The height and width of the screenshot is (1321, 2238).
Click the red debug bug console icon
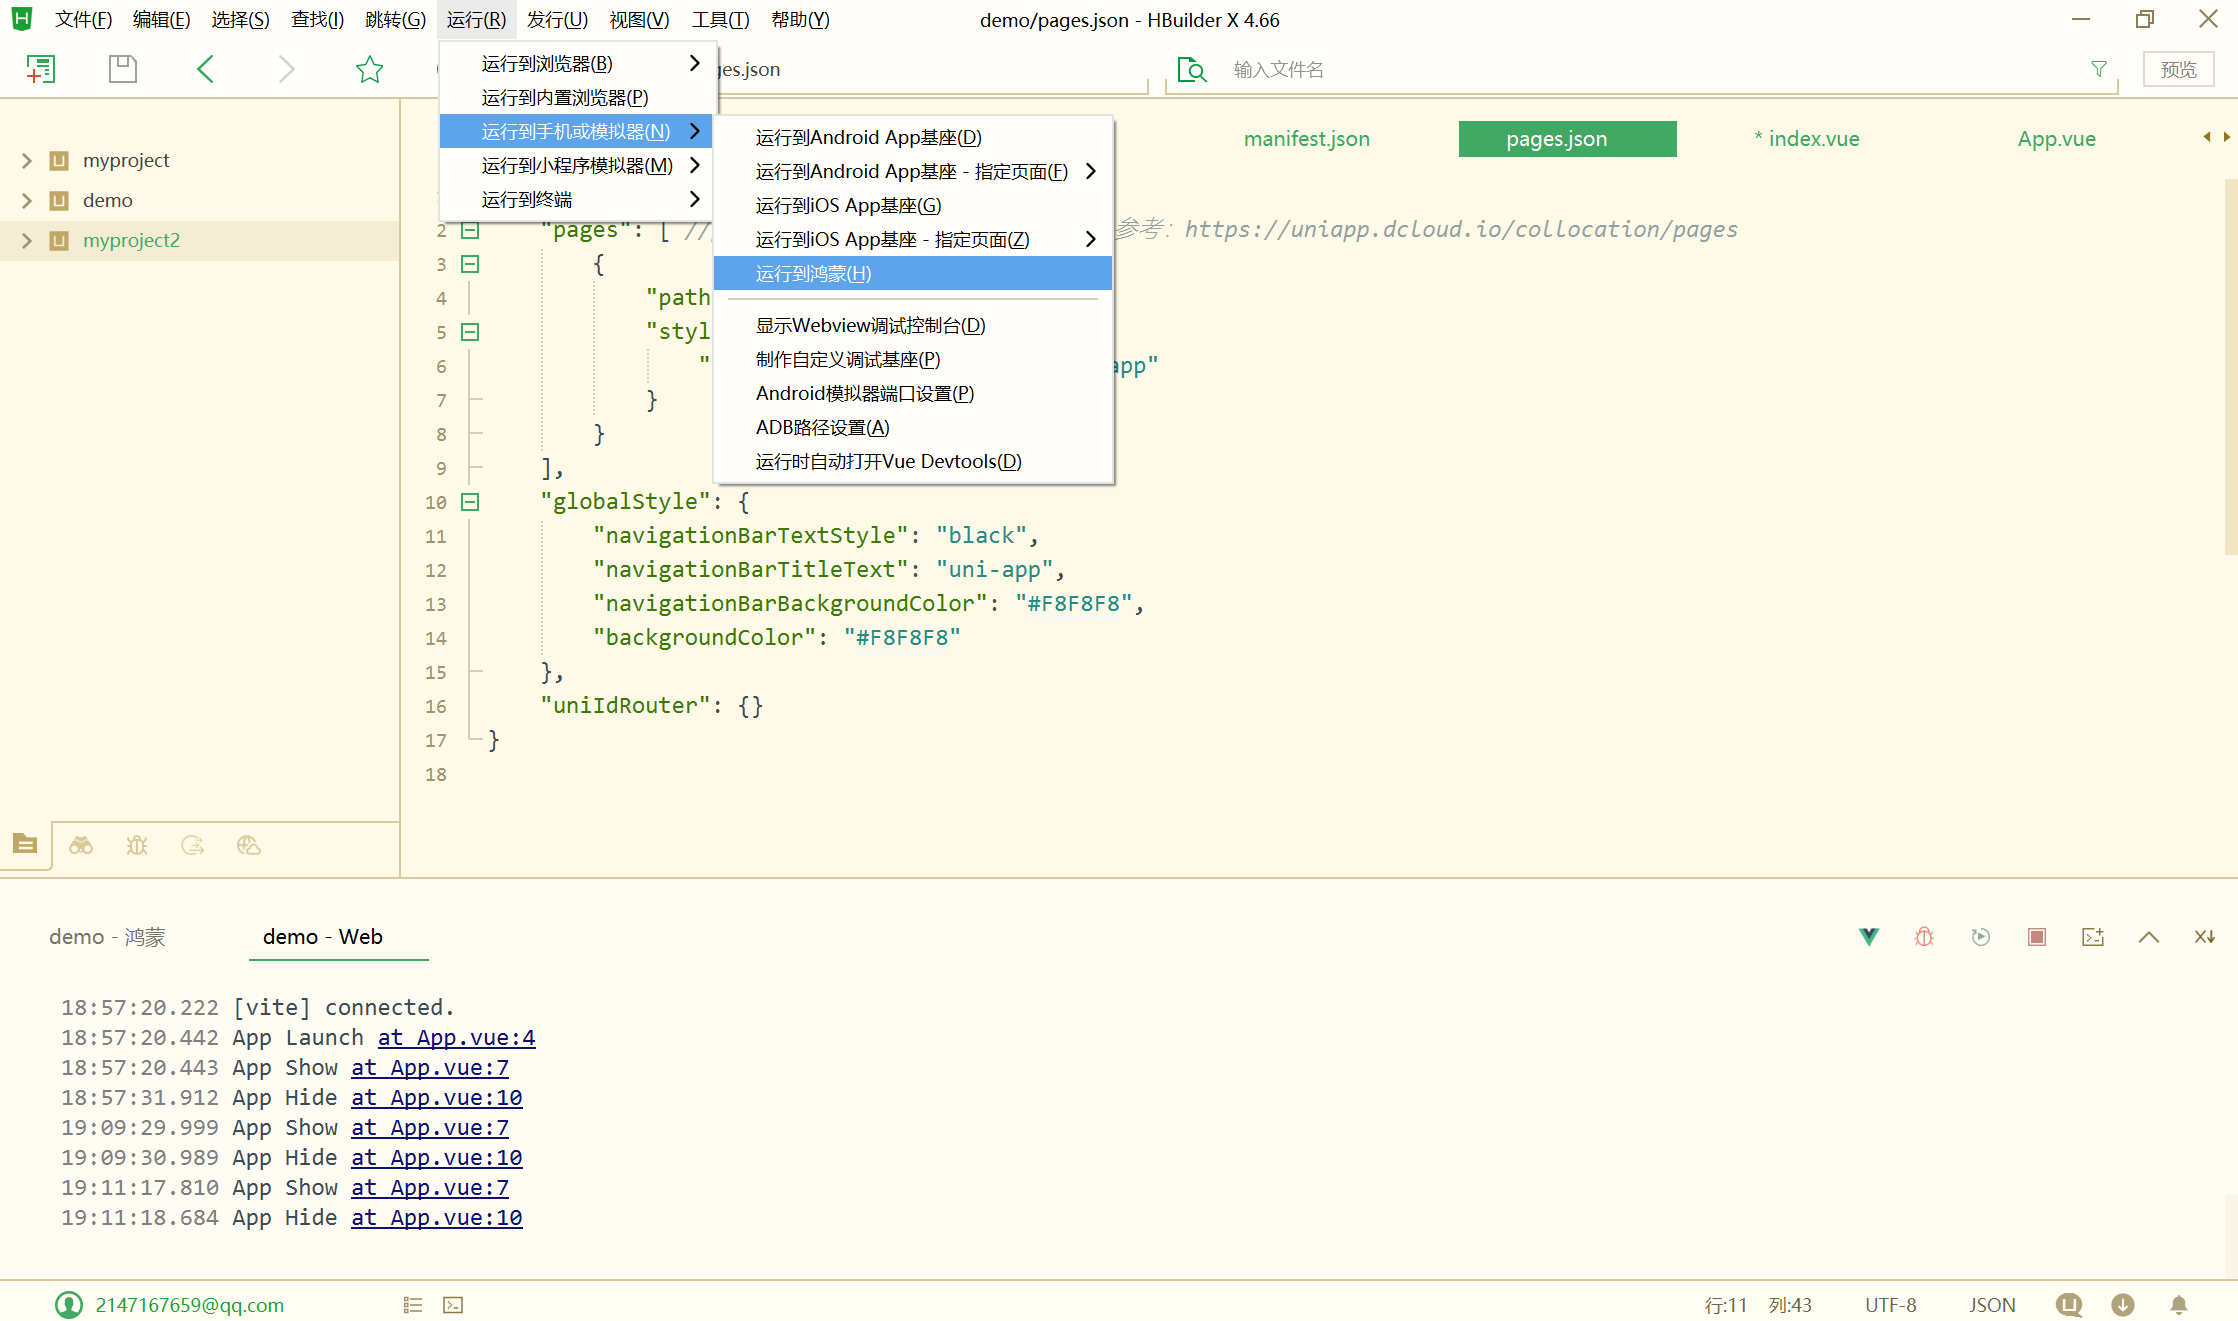click(1924, 937)
